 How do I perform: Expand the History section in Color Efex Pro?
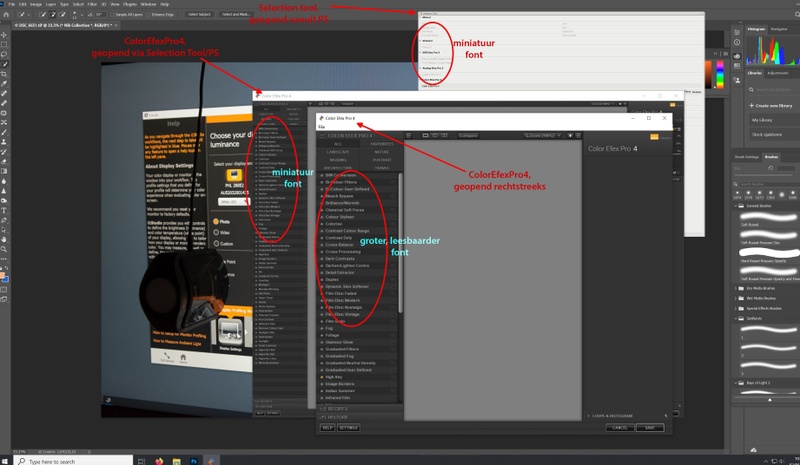pos(333,417)
